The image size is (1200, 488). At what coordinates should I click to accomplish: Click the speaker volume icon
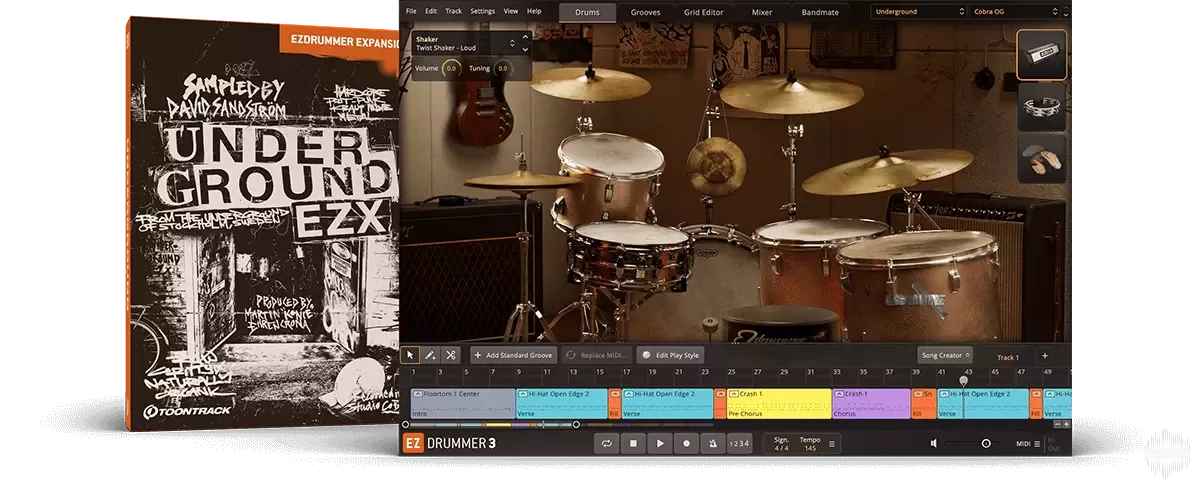point(934,443)
